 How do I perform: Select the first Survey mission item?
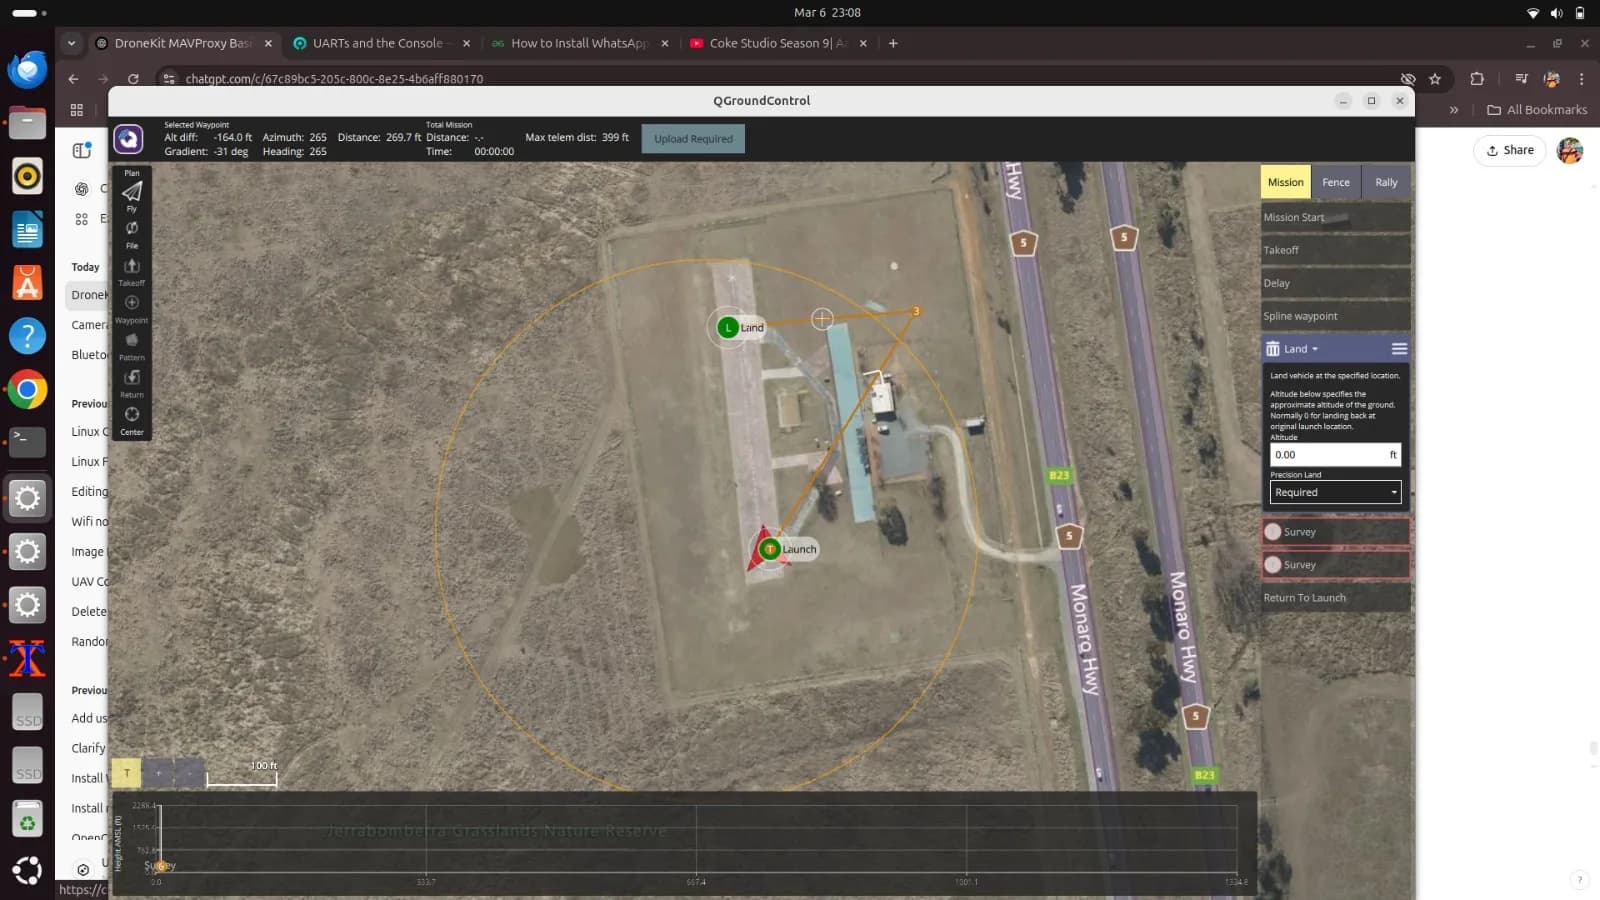[x=1336, y=532]
